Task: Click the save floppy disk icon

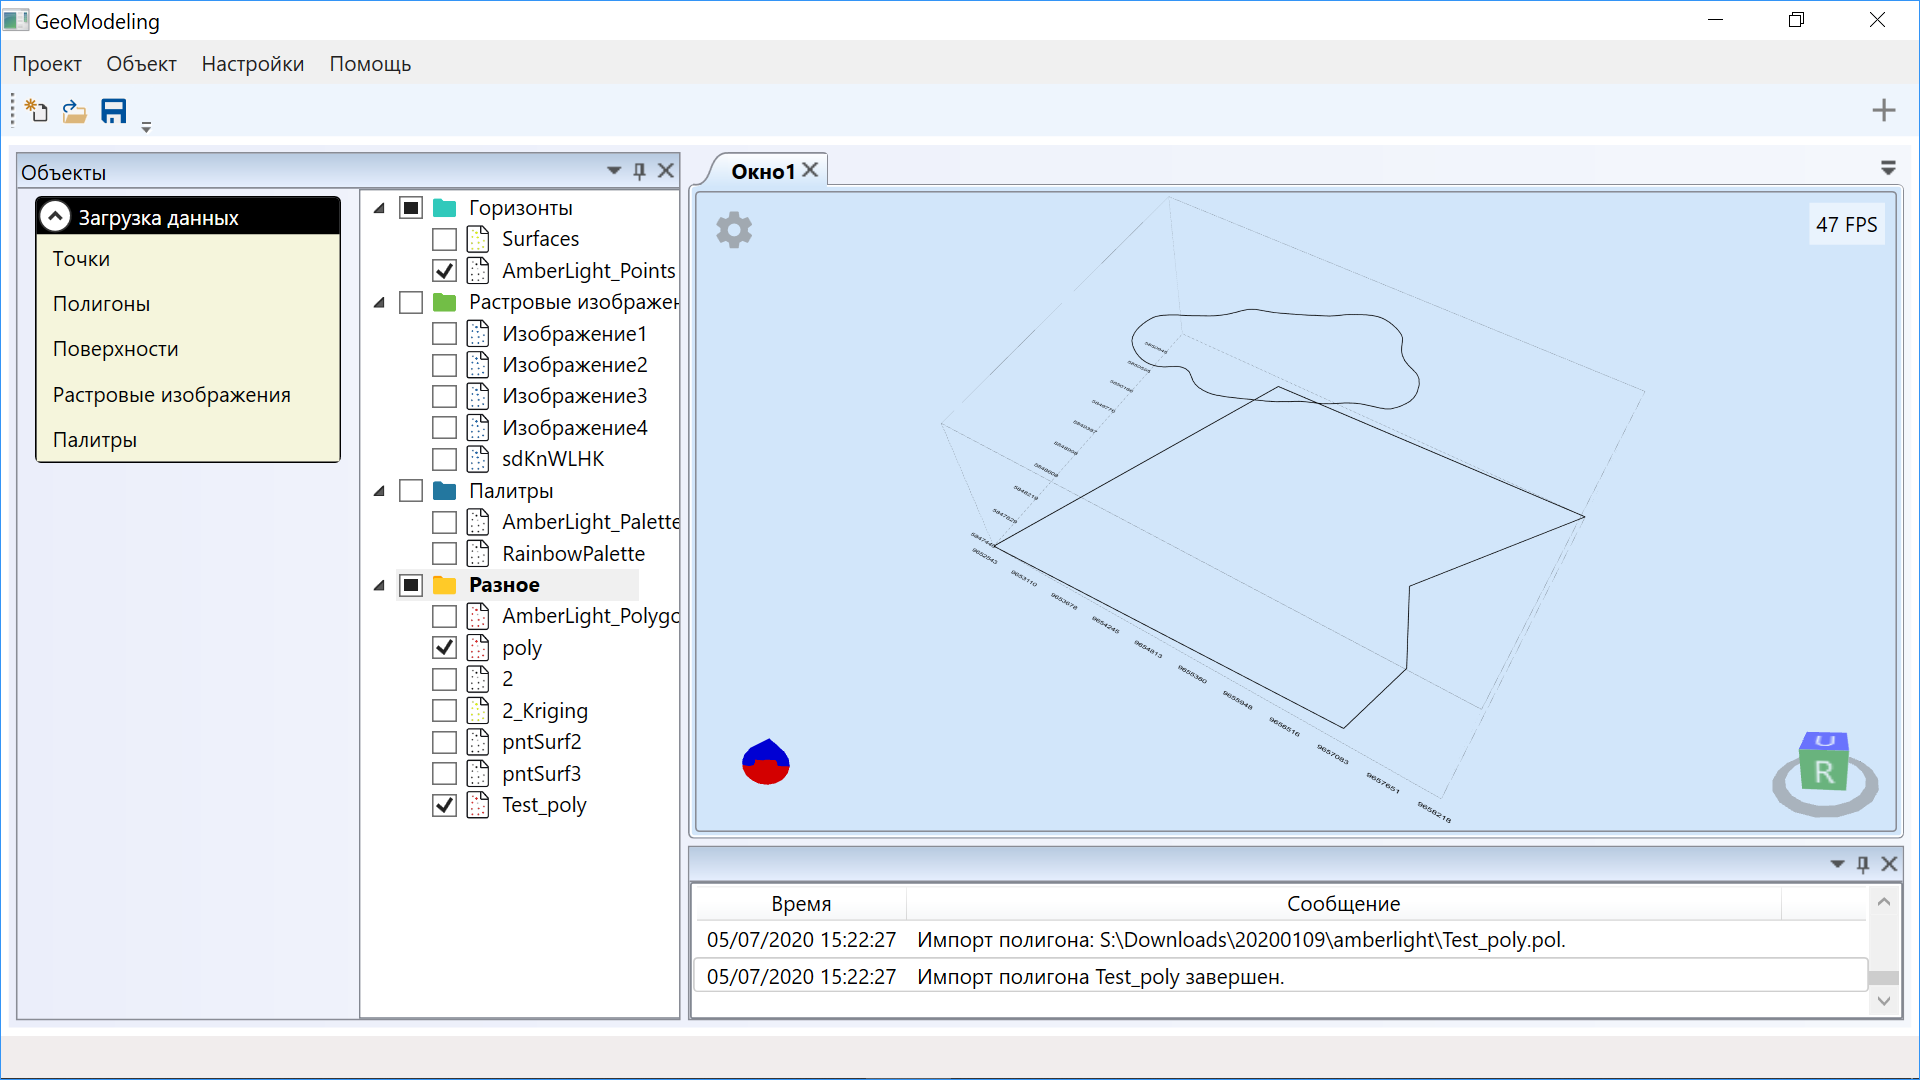Action: [114, 111]
